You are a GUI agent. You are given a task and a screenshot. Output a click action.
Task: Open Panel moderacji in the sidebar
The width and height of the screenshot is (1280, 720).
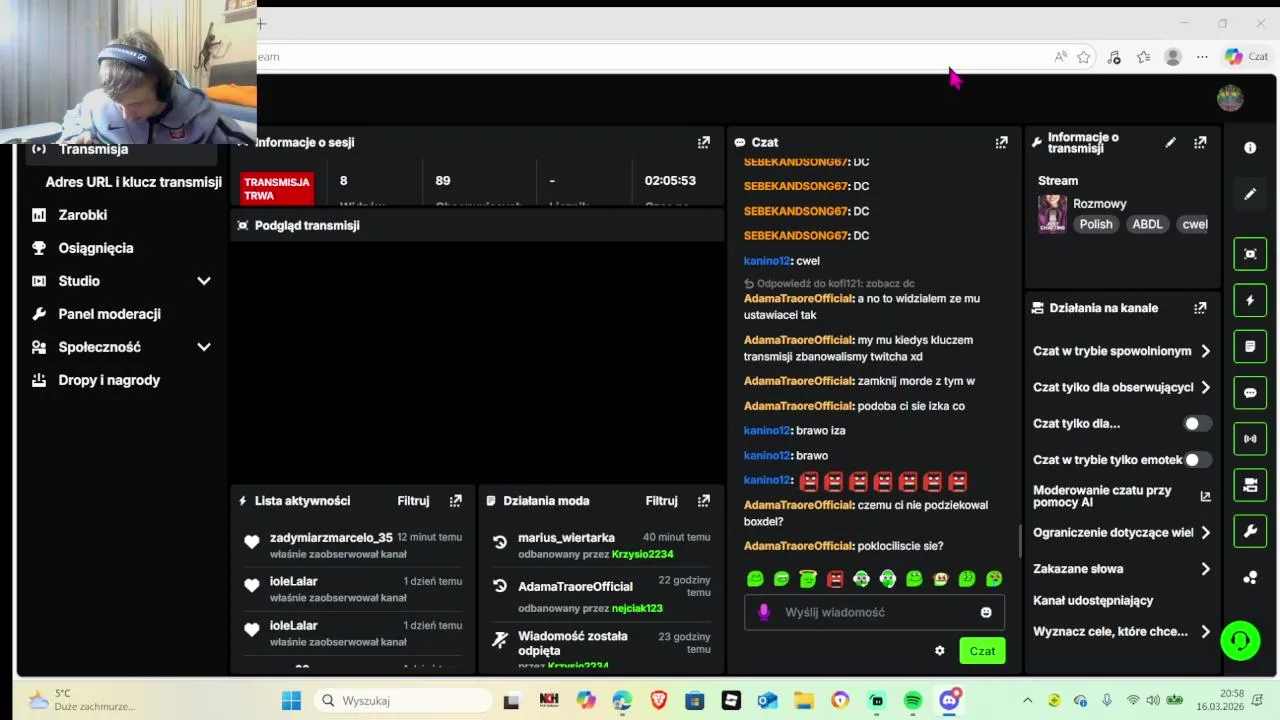(109, 314)
